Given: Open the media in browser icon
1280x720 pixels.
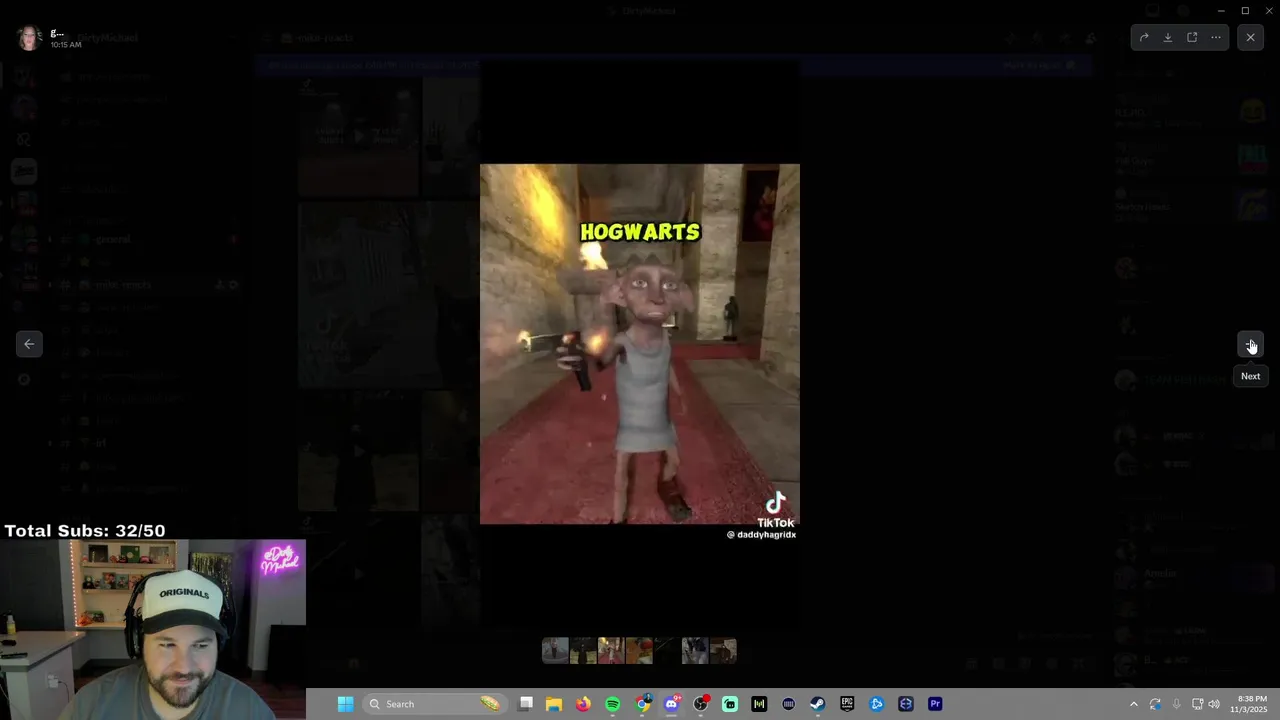Looking at the screenshot, I should click(x=1192, y=37).
